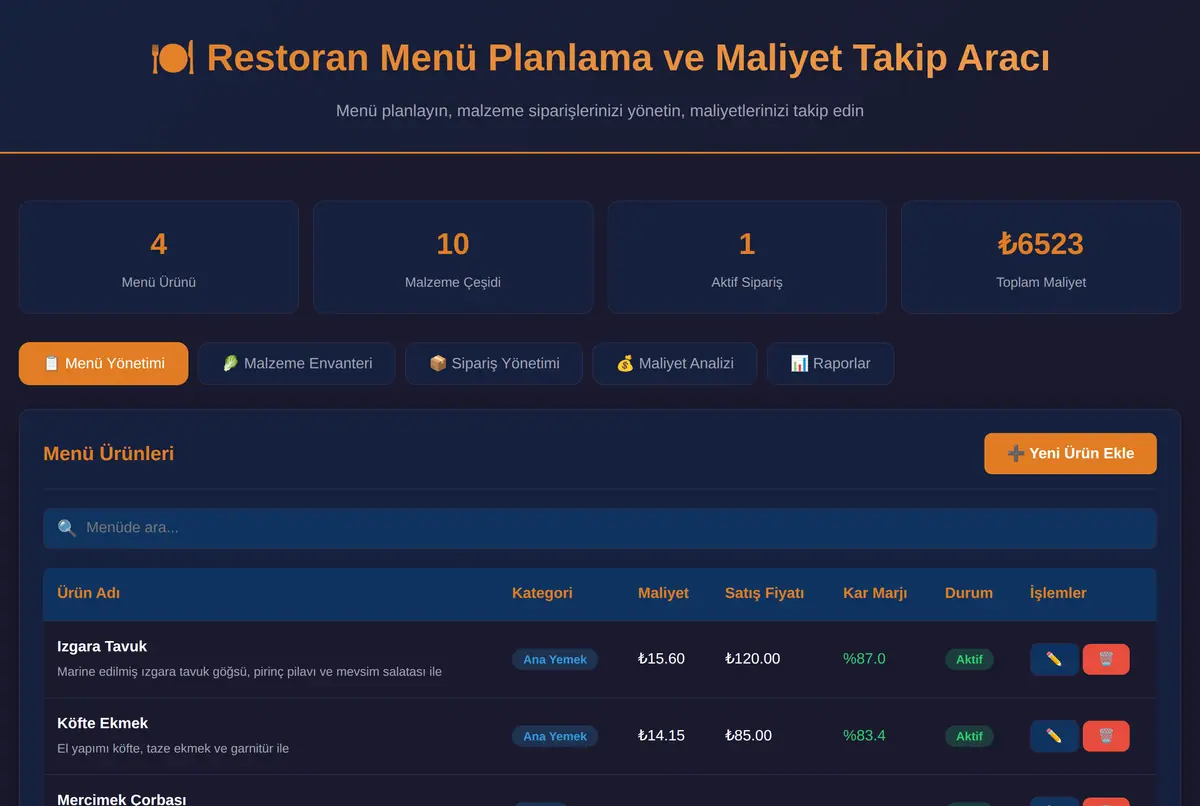1200x806 pixels.
Task: Click the Menü Ürünleri section heading
Action: [x=108, y=453]
